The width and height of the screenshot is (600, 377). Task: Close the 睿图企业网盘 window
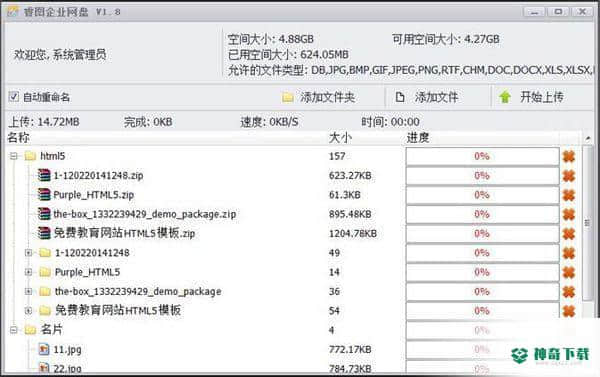point(582,12)
